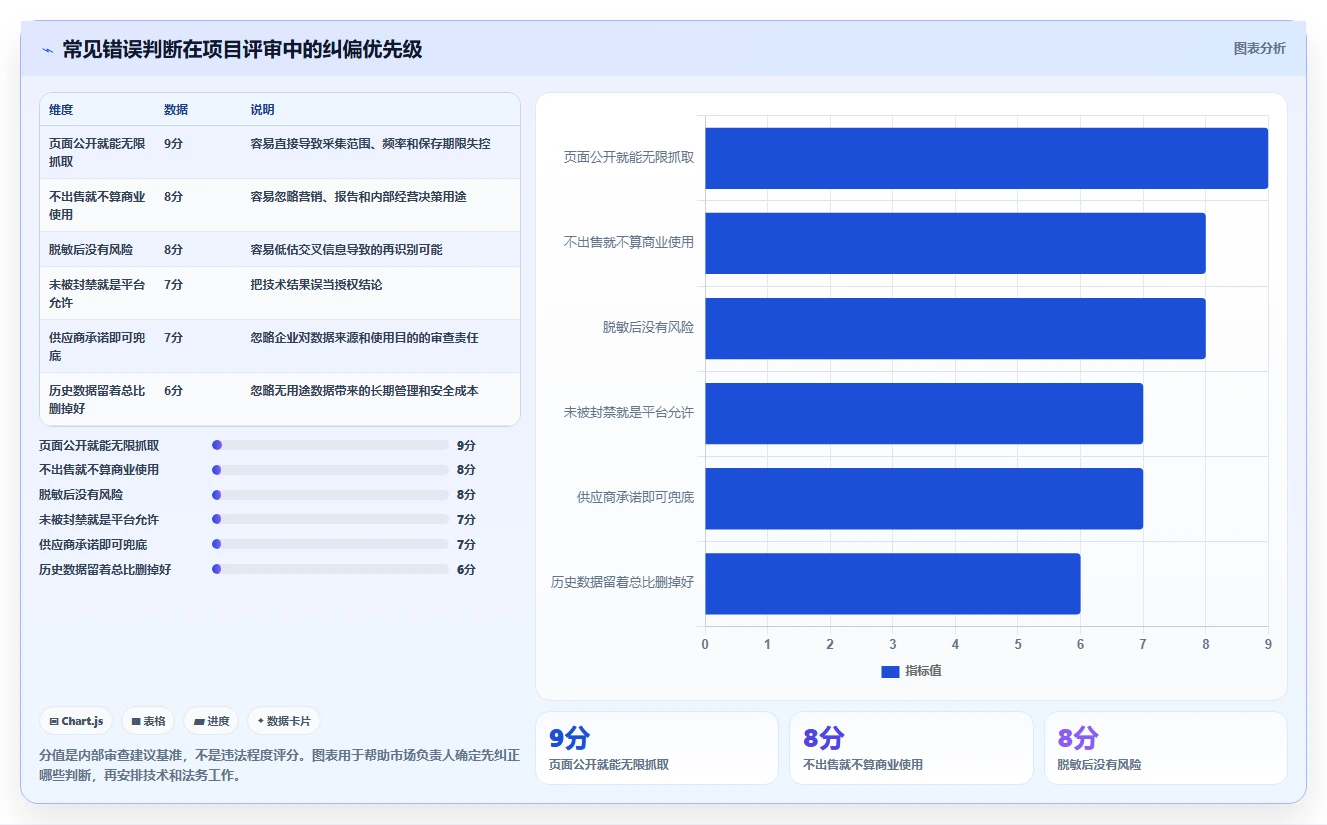Click the 指标值 legend text
Viewport: 1327px width, 825px height.
pyautogui.click(x=923, y=671)
